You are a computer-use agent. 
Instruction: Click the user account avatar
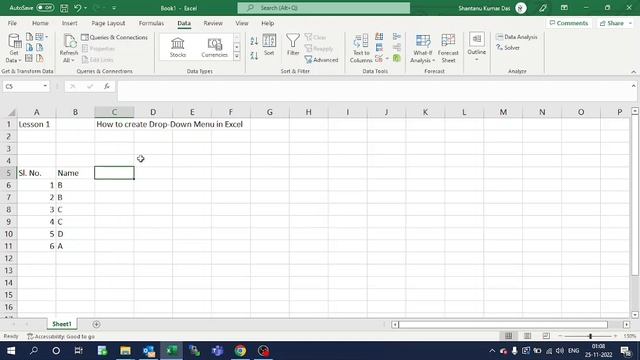pyautogui.click(x=521, y=8)
